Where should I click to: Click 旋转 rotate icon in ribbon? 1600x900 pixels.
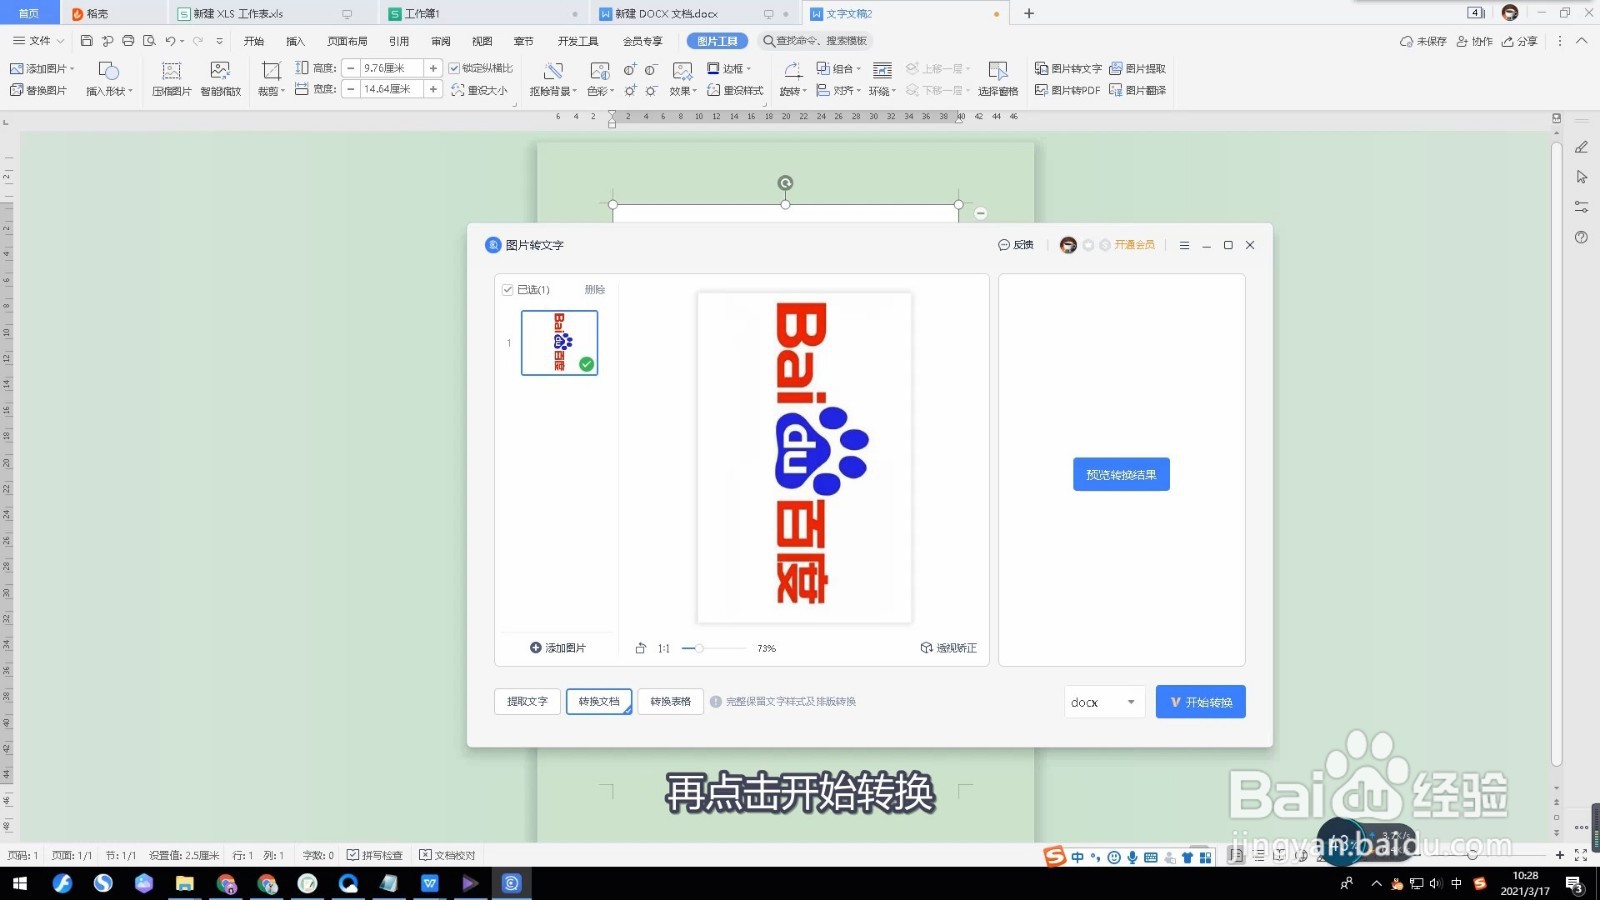point(792,70)
